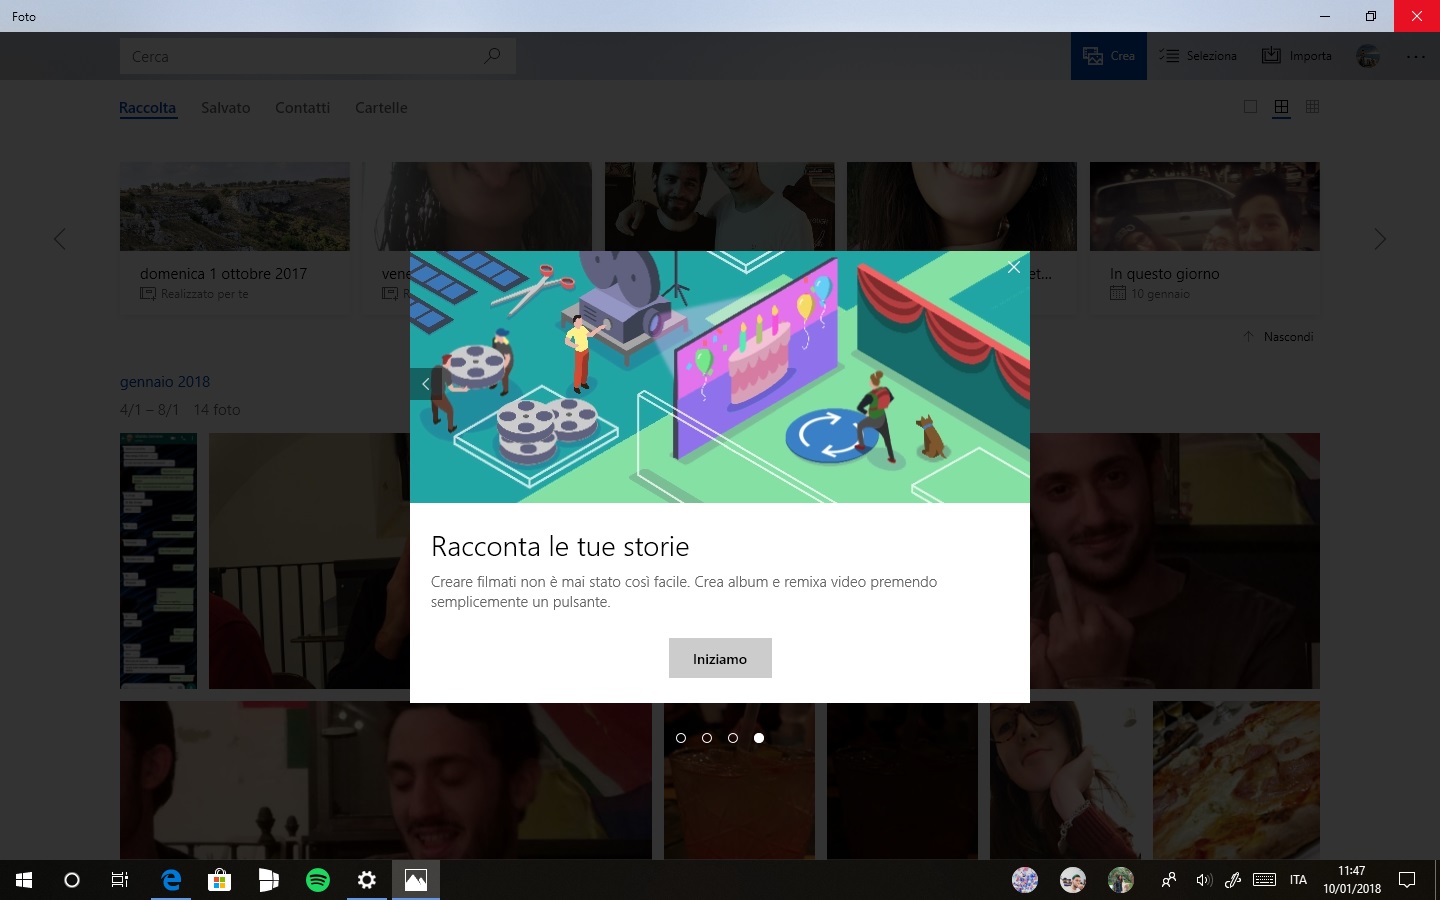Open the Windows Start menu
Screen dimensions: 1440x900
[24, 880]
